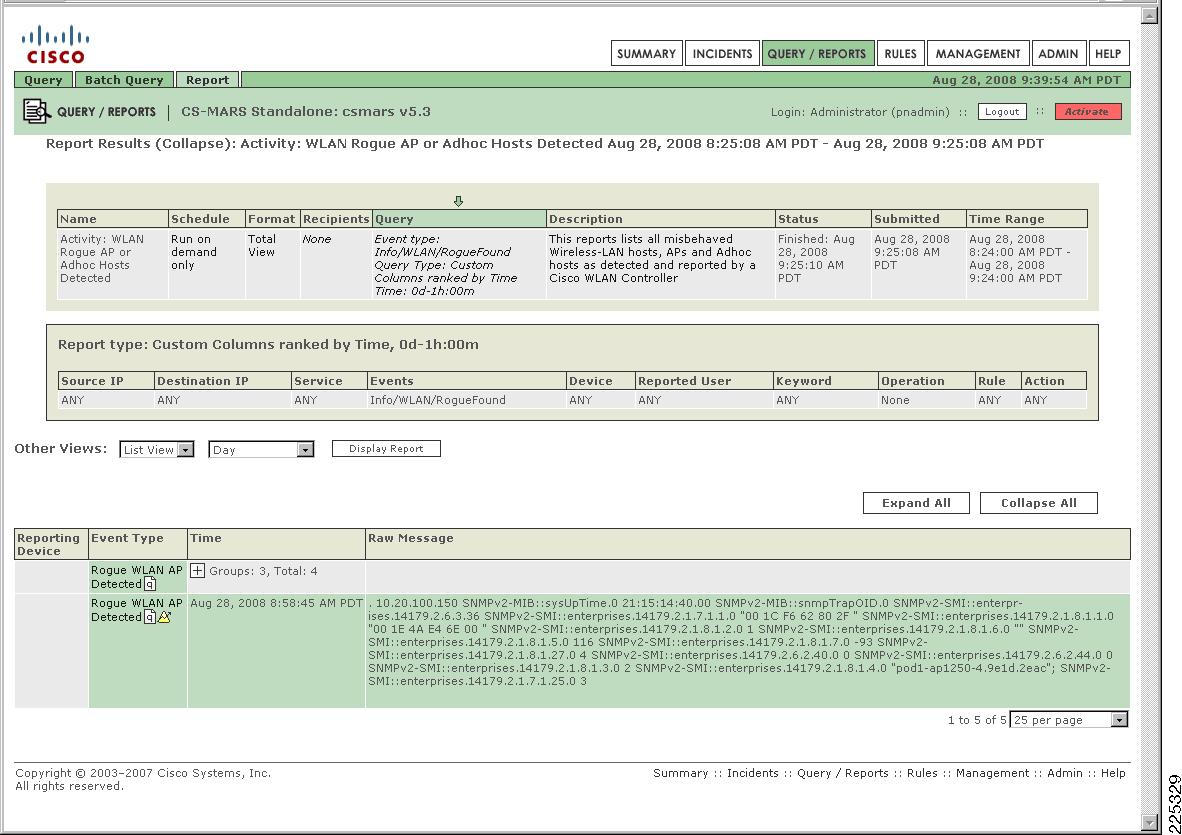The image size is (1182, 835).
Task: Click 'None' in the Operation cell
Action: (x=895, y=400)
